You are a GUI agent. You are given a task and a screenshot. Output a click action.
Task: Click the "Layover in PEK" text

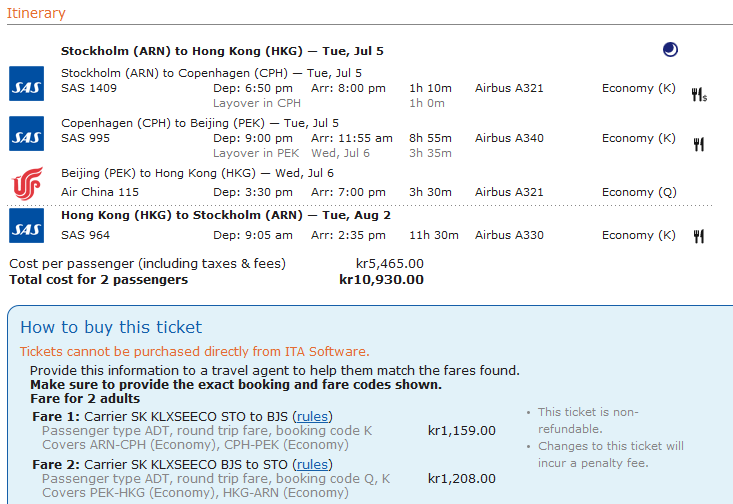(255, 153)
